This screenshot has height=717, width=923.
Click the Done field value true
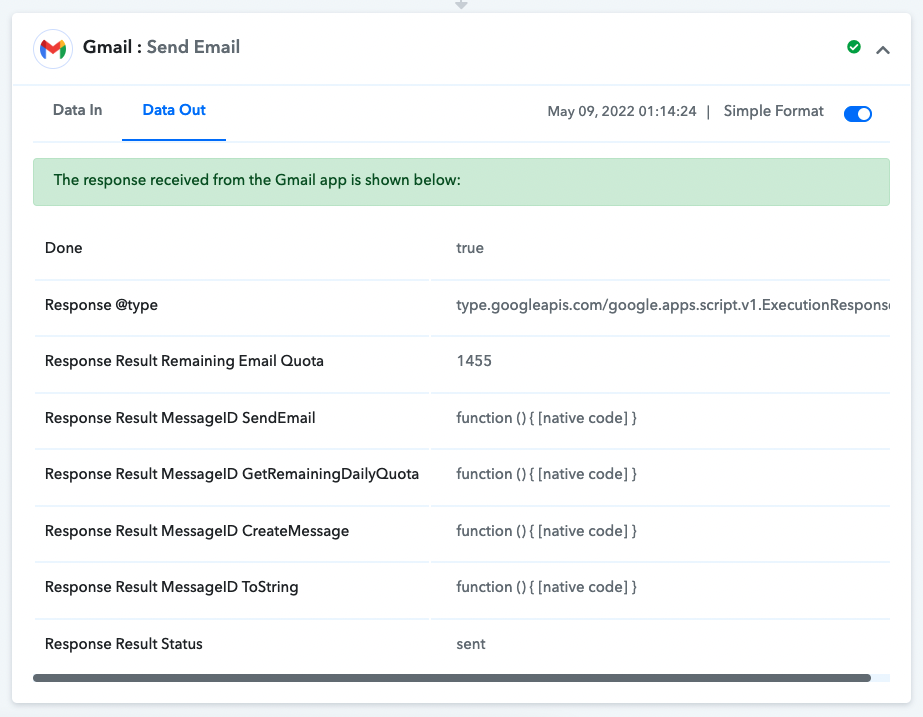470,248
